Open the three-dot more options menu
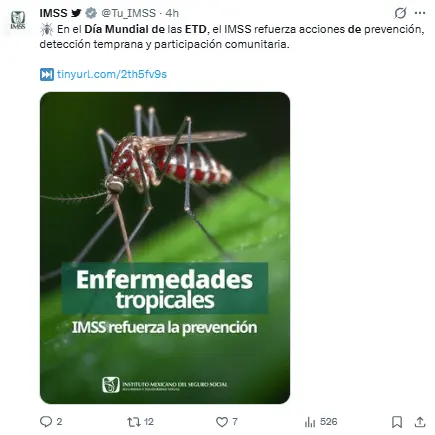Viewport: 435px width, 435px height. [420, 13]
